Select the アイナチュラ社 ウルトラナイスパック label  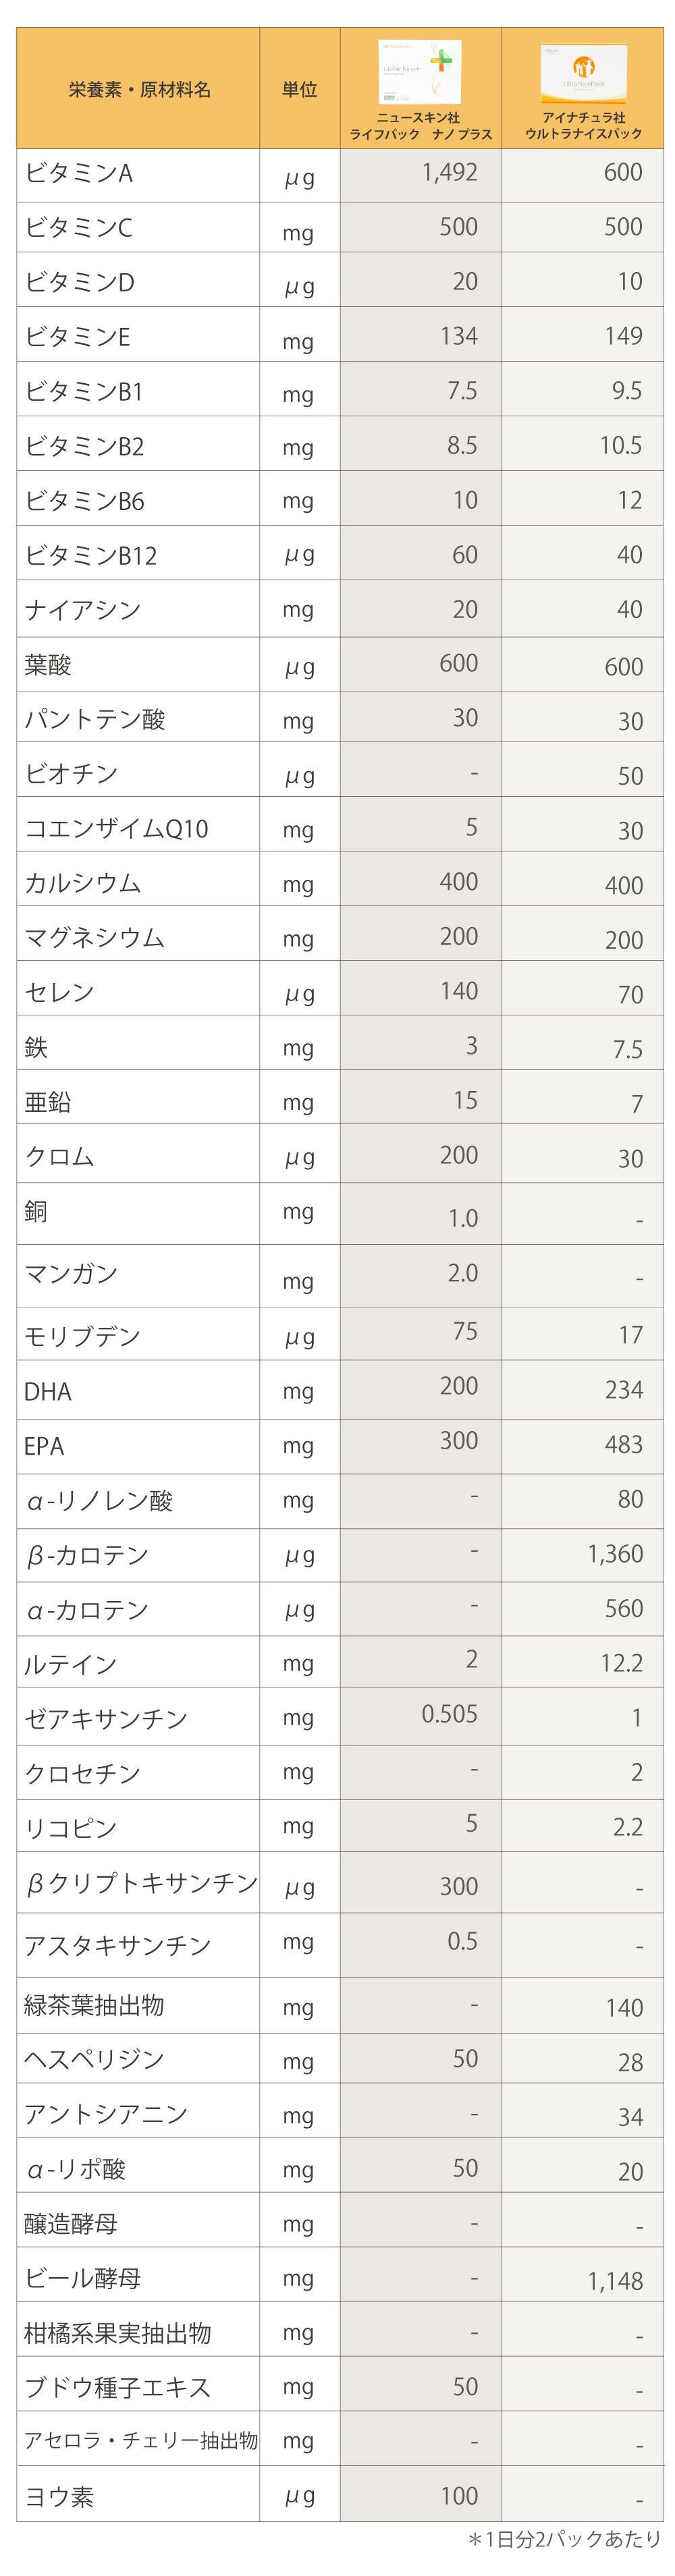tap(583, 126)
